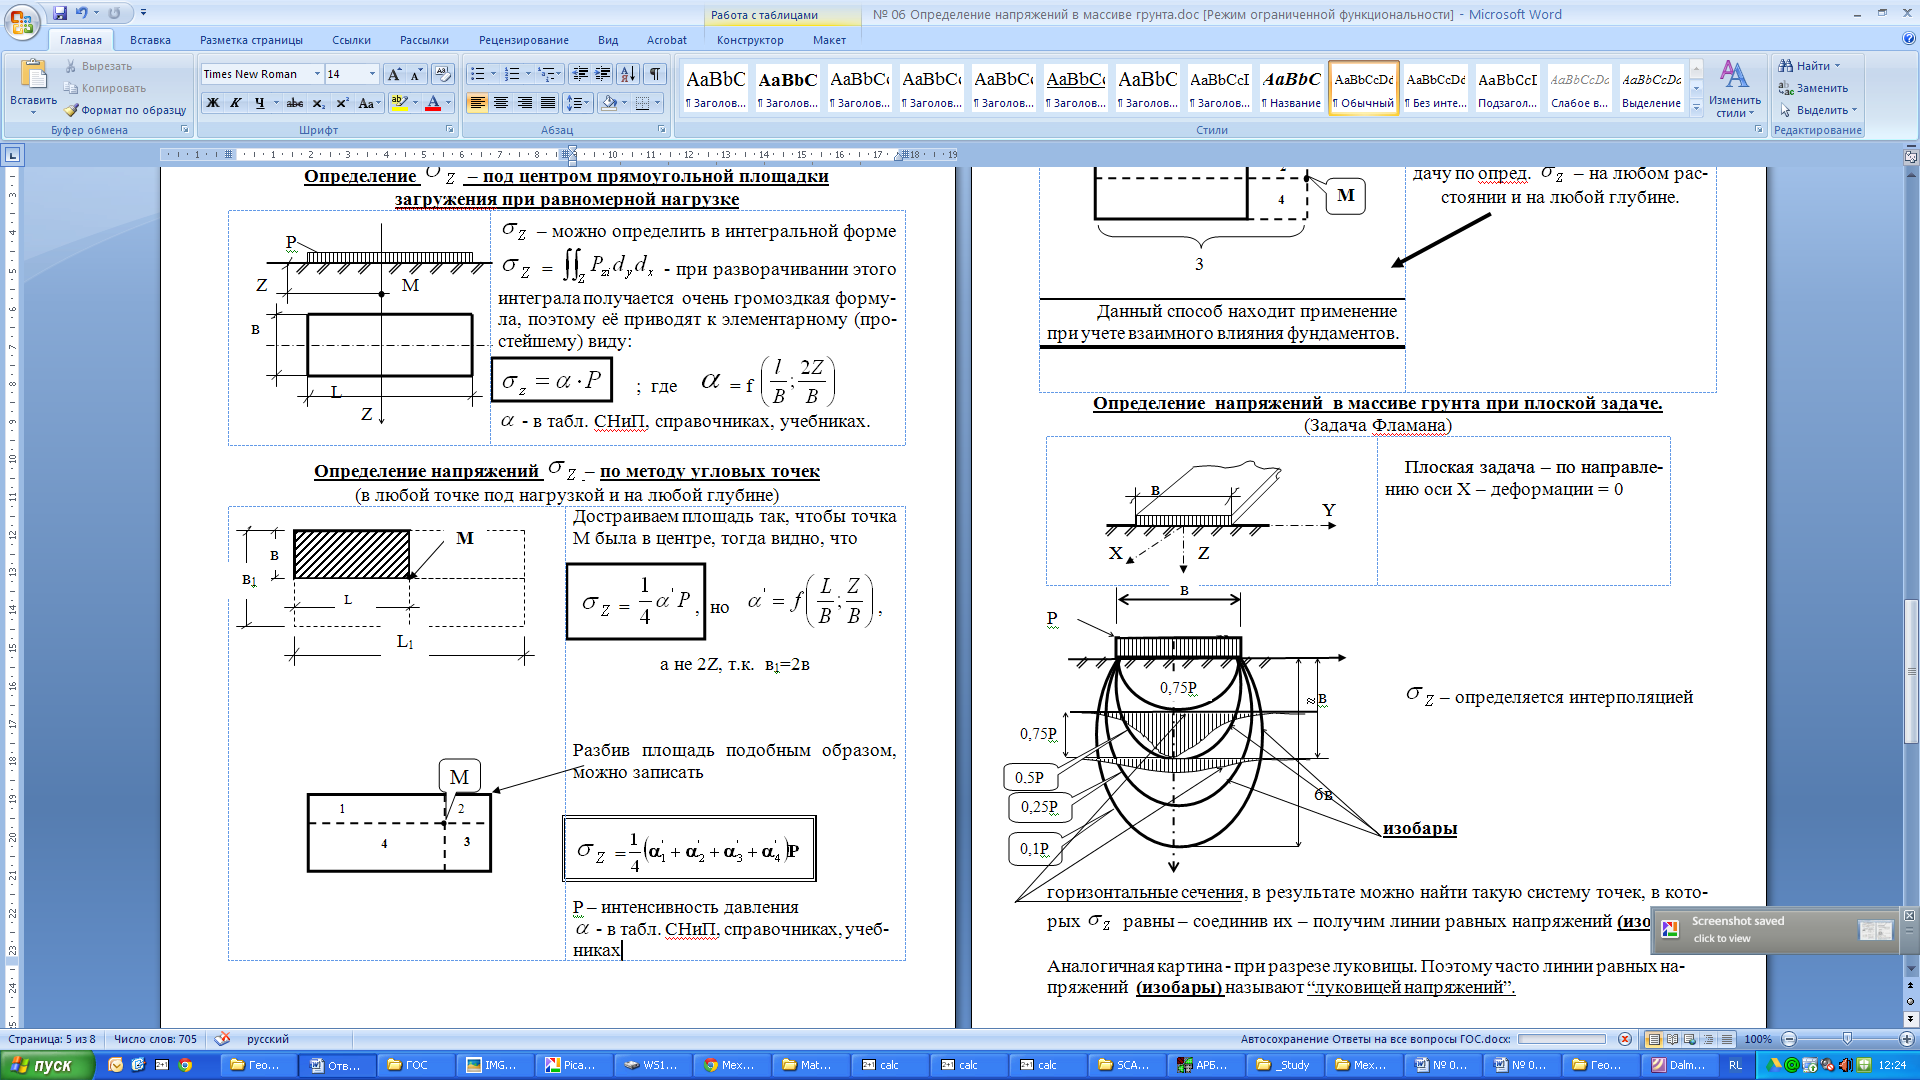The image size is (1920, 1080).
Task: Open font size dropdown showing 14
Action: coord(372,74)
